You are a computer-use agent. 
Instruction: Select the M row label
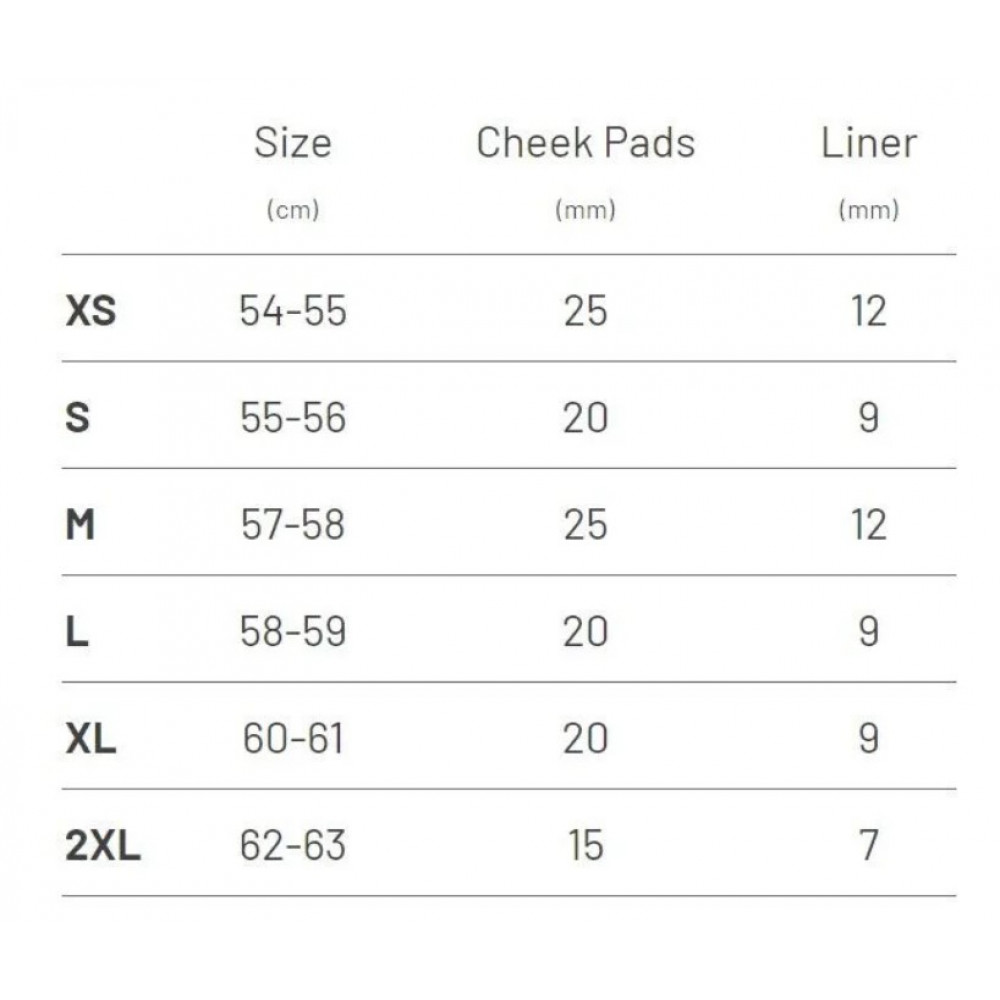(80, 525)
